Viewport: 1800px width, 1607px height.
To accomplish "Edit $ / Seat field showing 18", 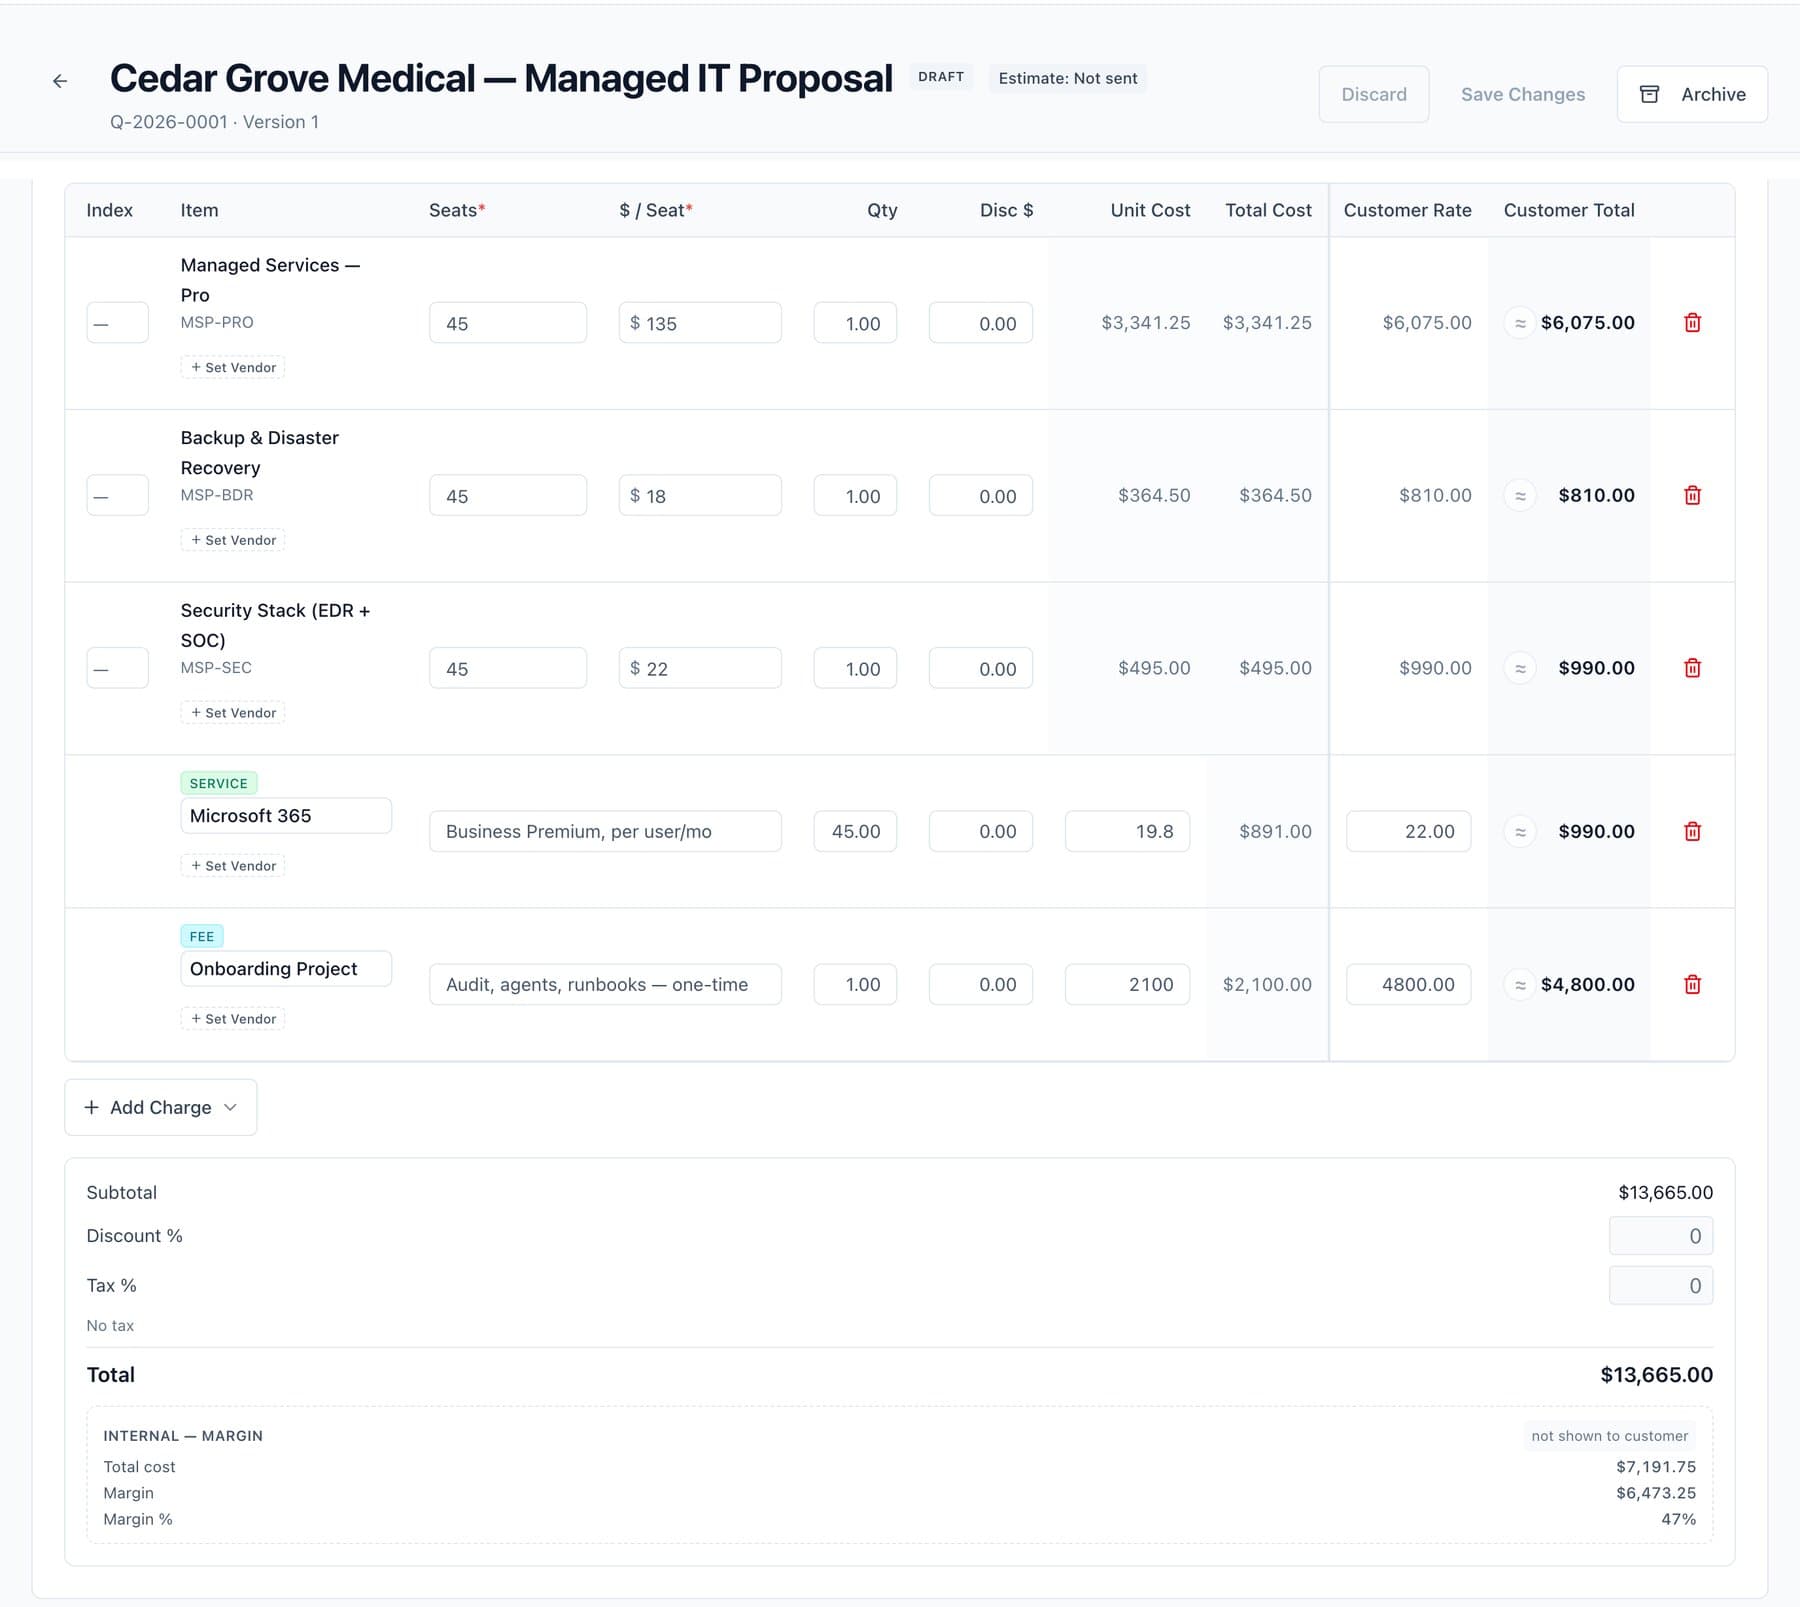I will (700, 496).
